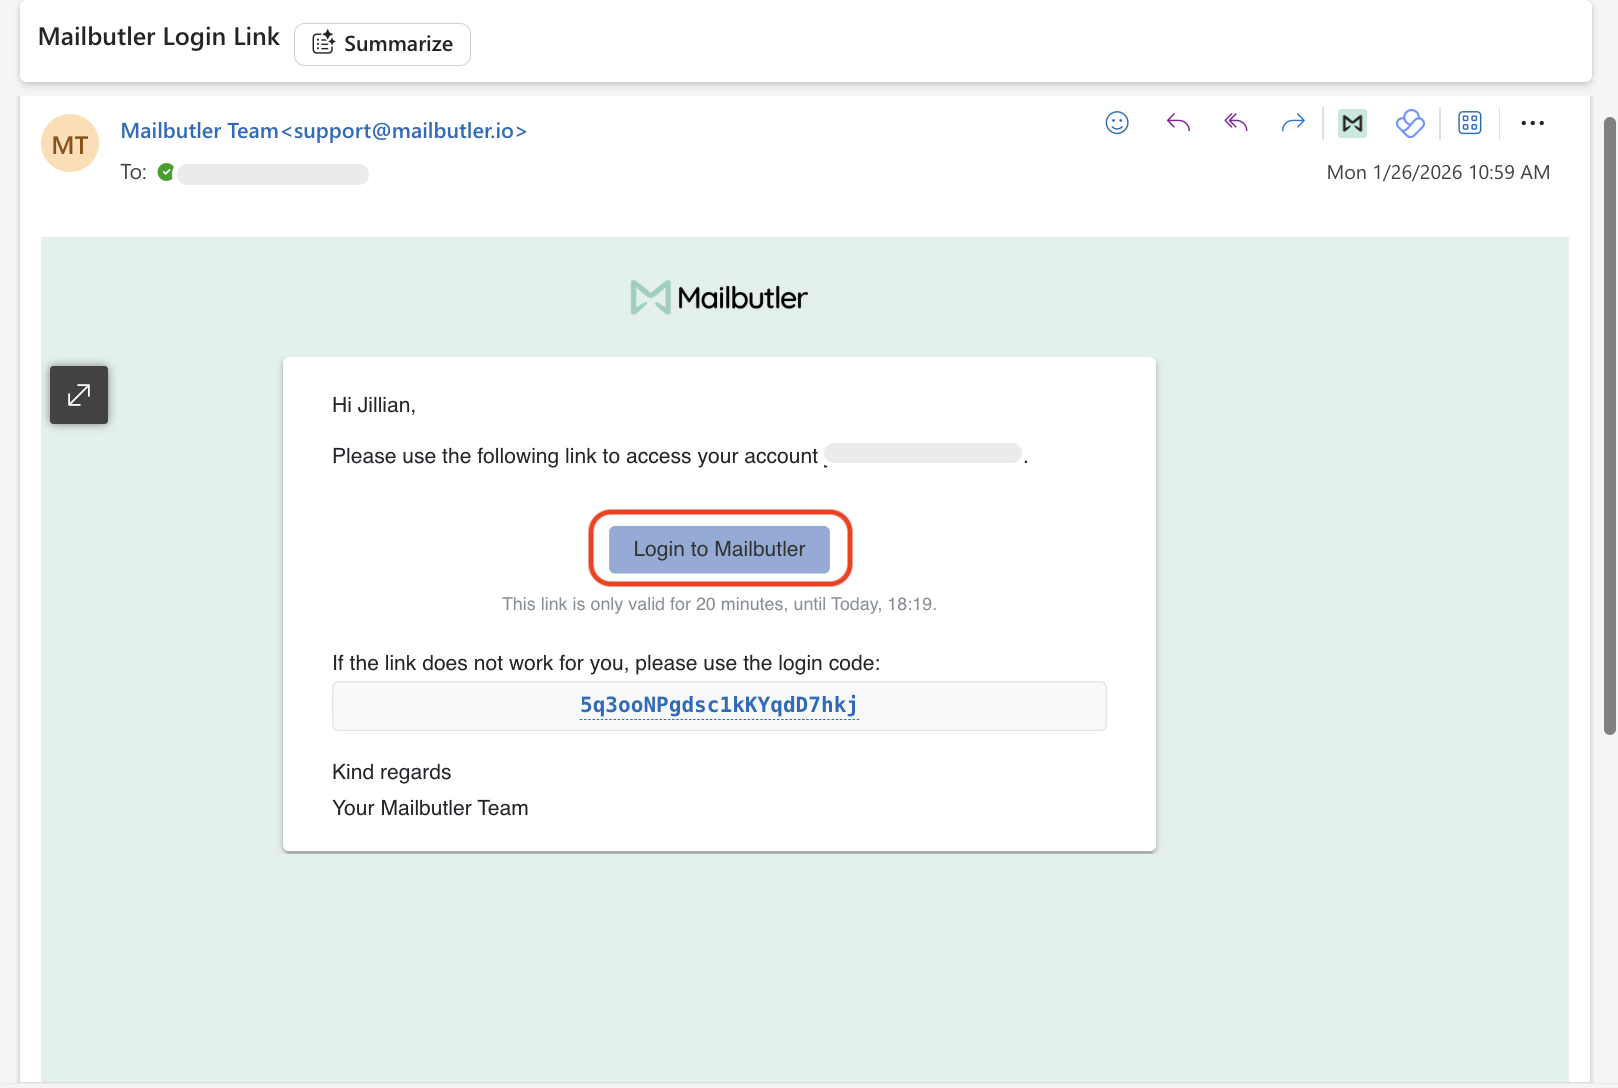Forward this message

1293,123
